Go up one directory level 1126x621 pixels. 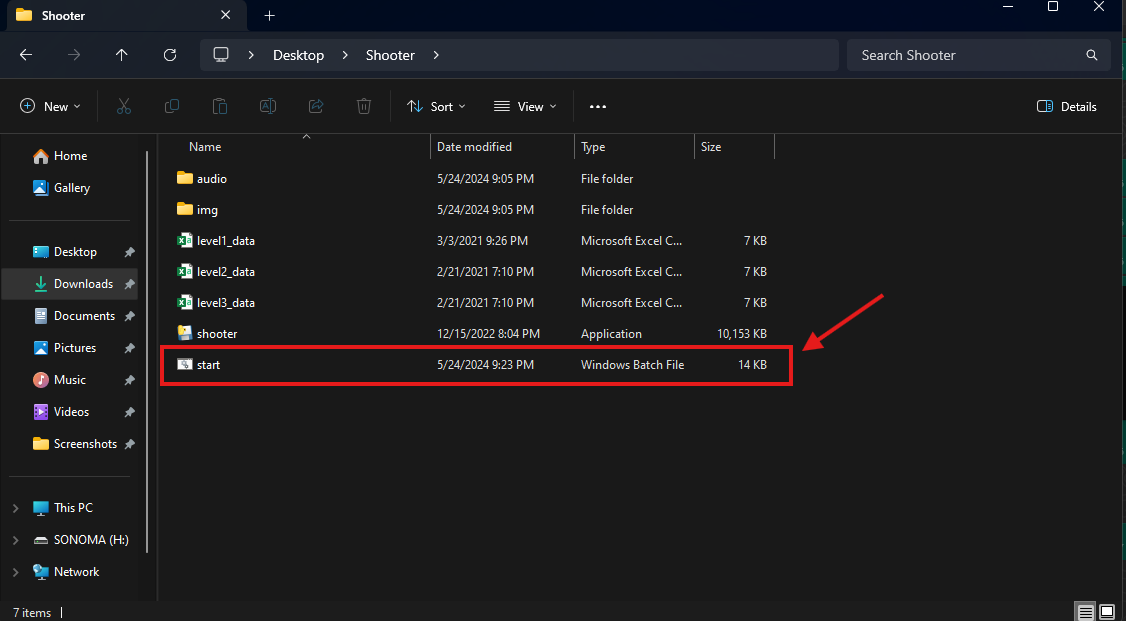(x=122, y=55)
